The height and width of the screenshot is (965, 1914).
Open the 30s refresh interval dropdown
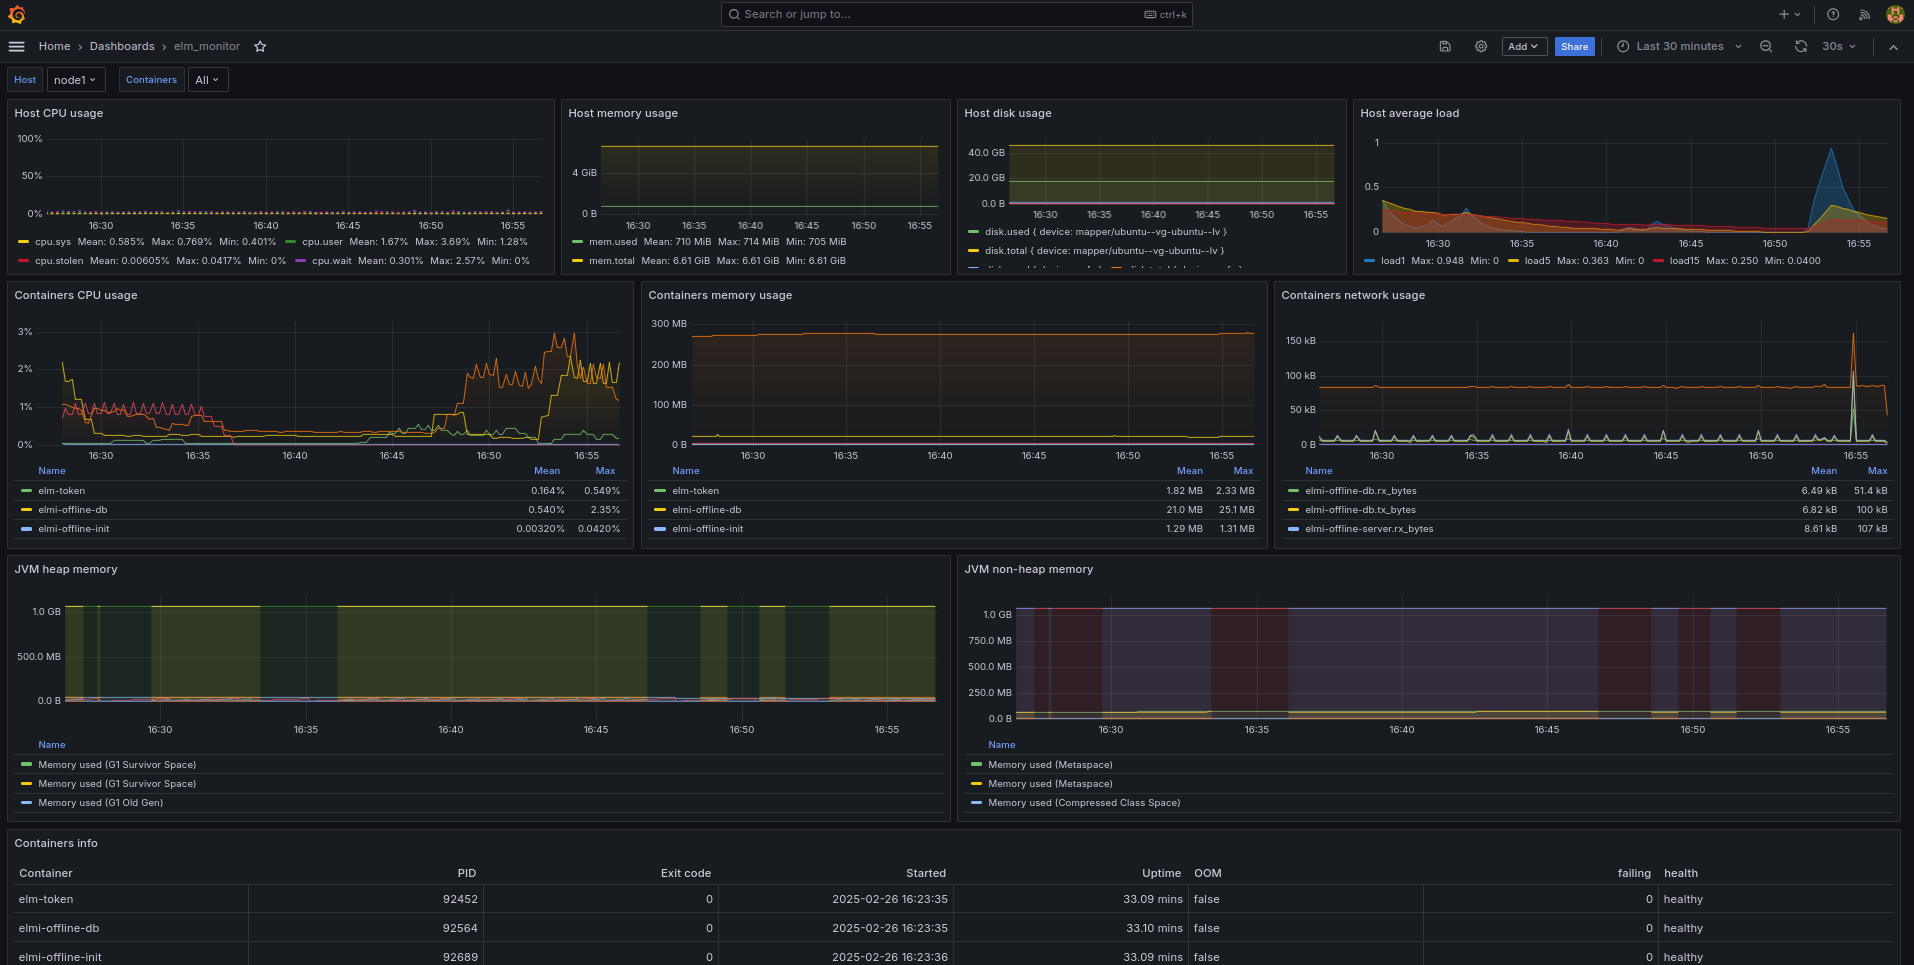pos(1838,47)
